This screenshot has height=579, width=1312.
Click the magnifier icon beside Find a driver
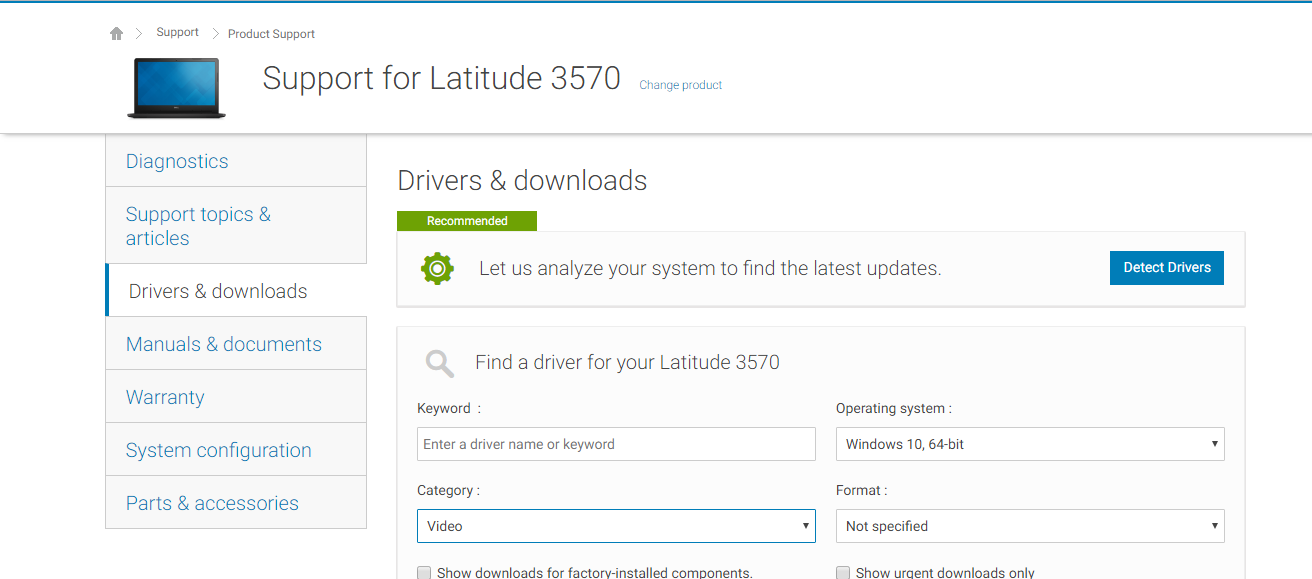[440, 363]
